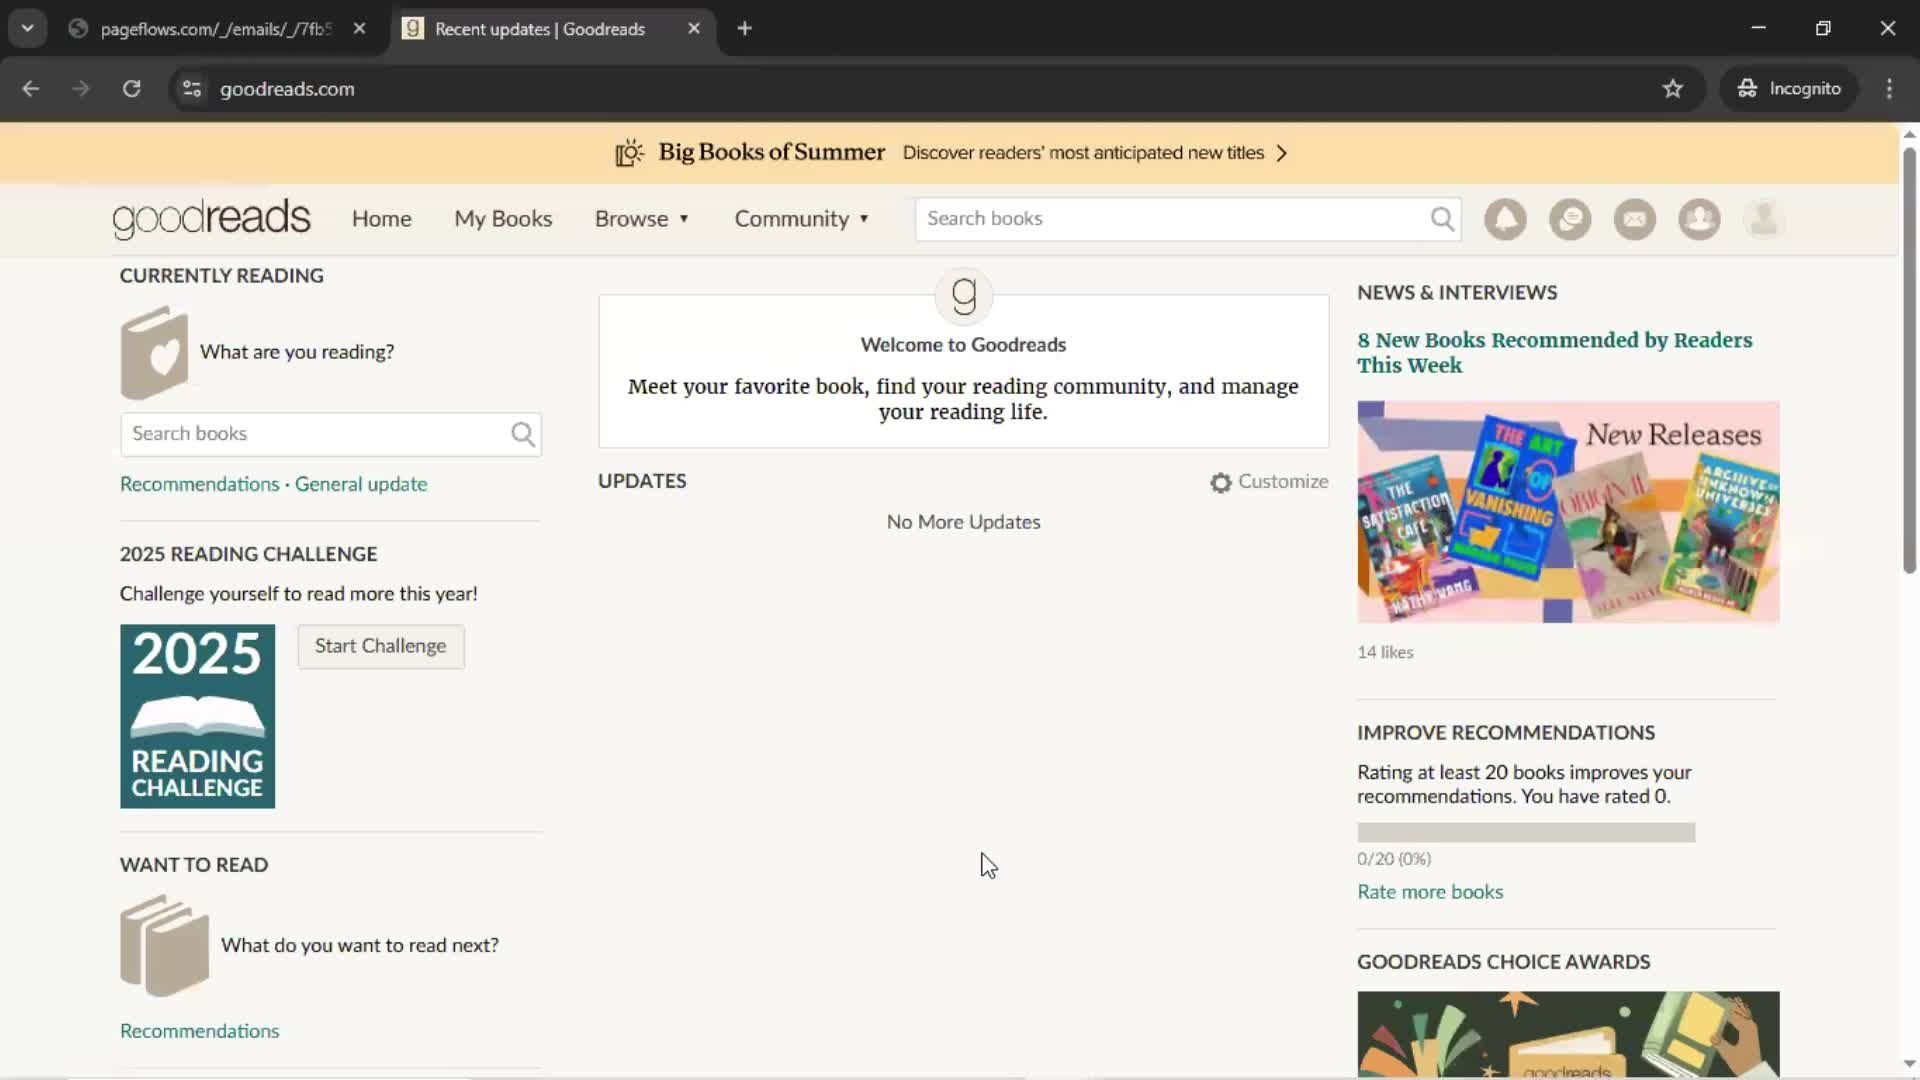
Task: Open the 2025 Reading Challenge badge
Action: click(197, 717)
